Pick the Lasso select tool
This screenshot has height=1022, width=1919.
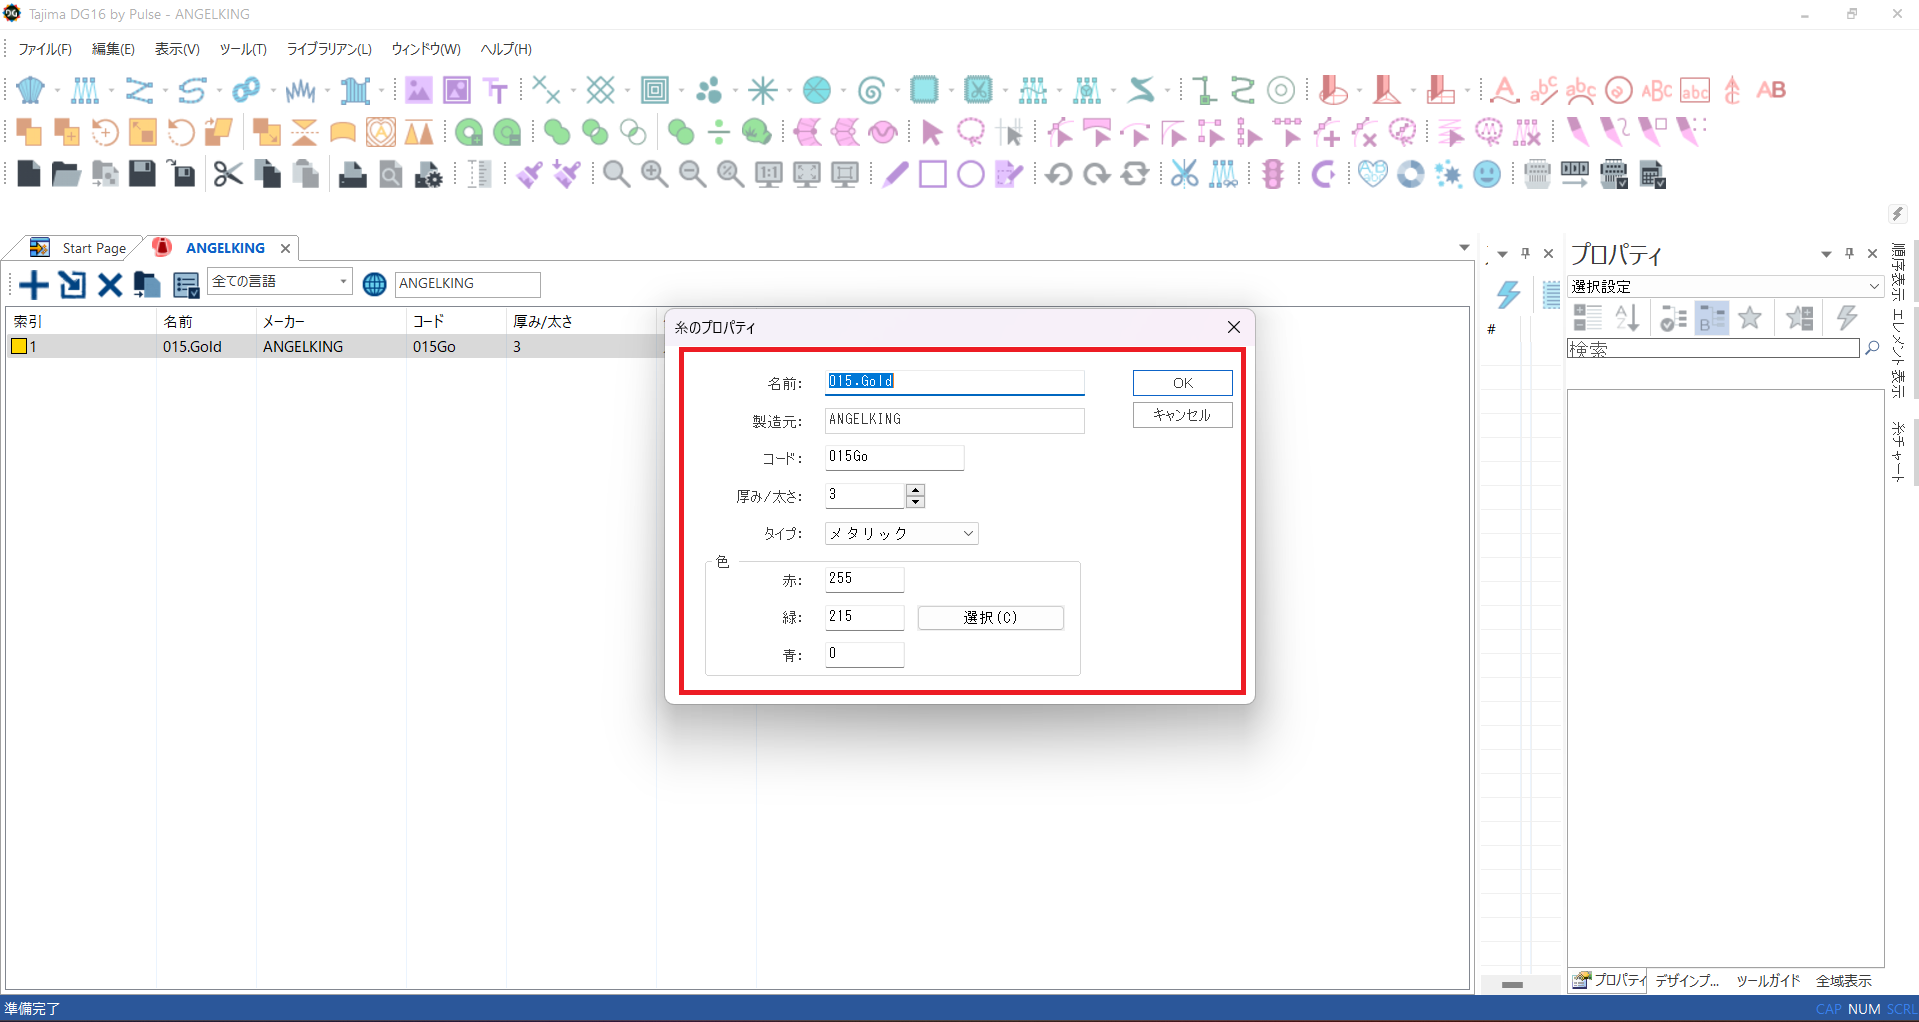[x=970, y=132]
